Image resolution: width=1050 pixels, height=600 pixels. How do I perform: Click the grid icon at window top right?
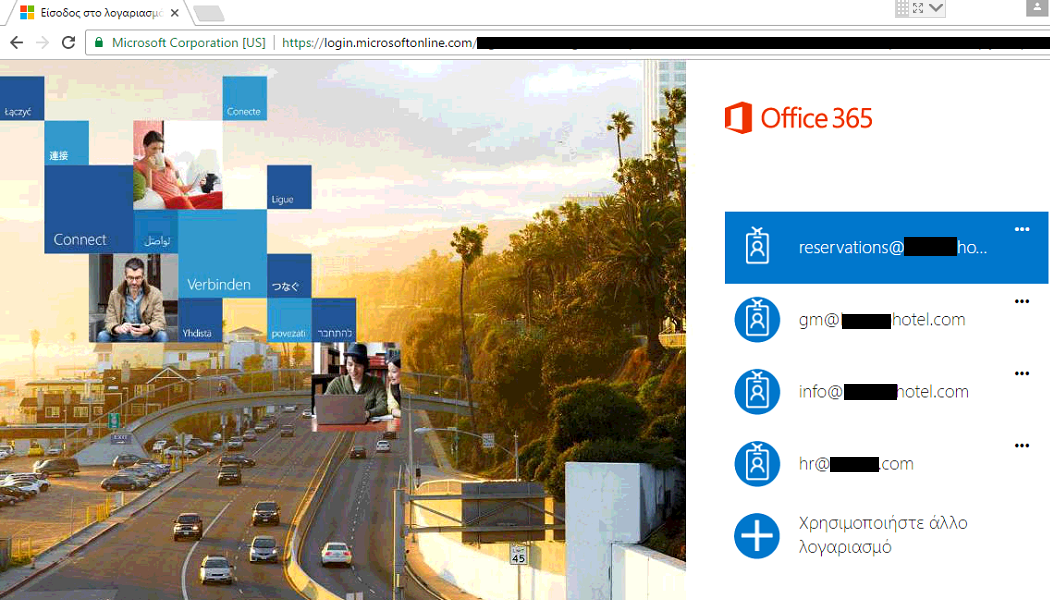pos(902,8)
